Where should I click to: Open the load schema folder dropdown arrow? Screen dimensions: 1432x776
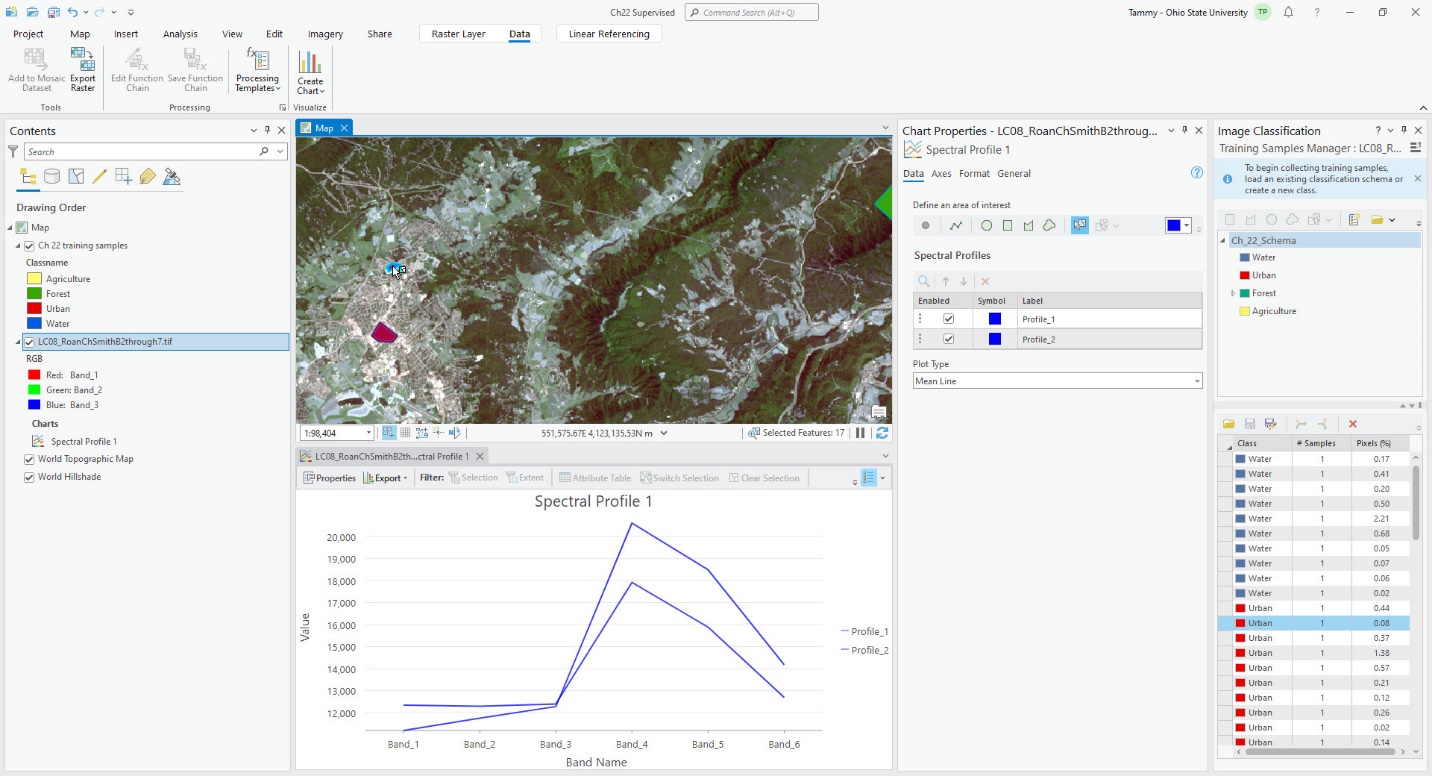1392,220
